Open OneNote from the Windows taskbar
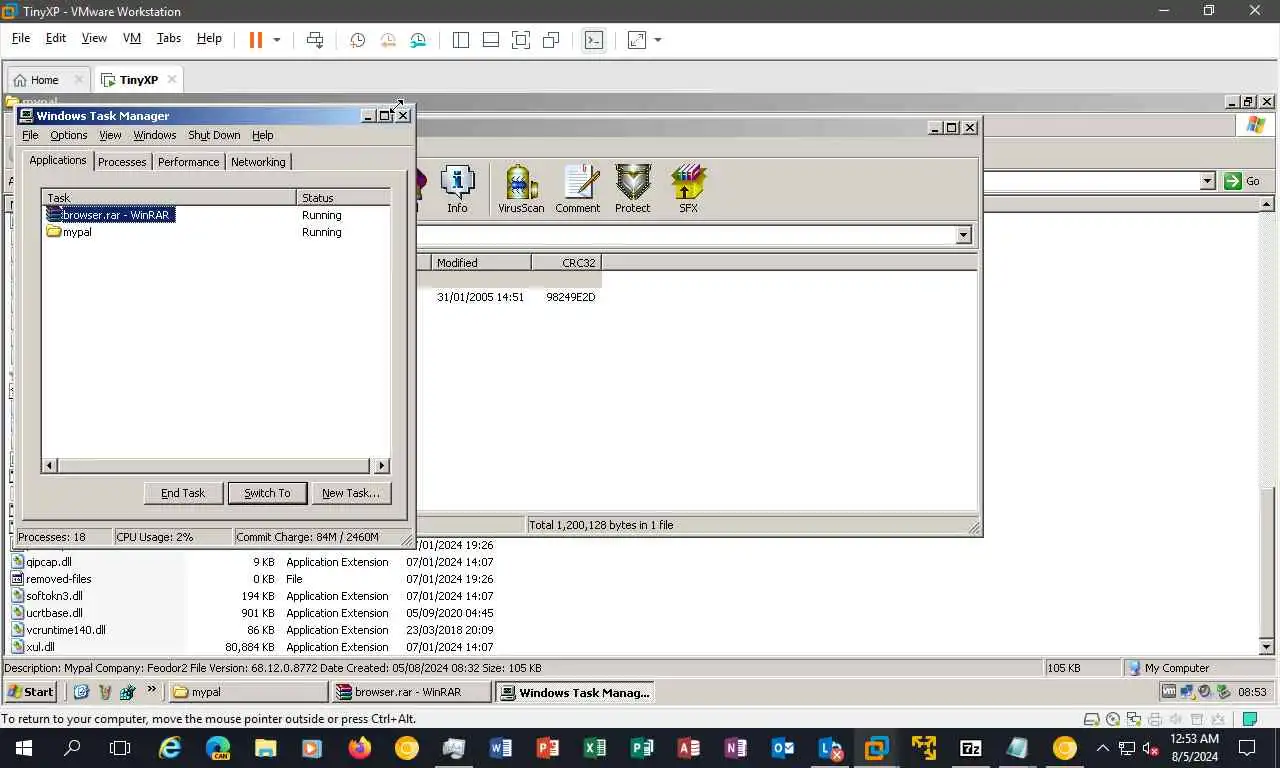 pos(736,747)
